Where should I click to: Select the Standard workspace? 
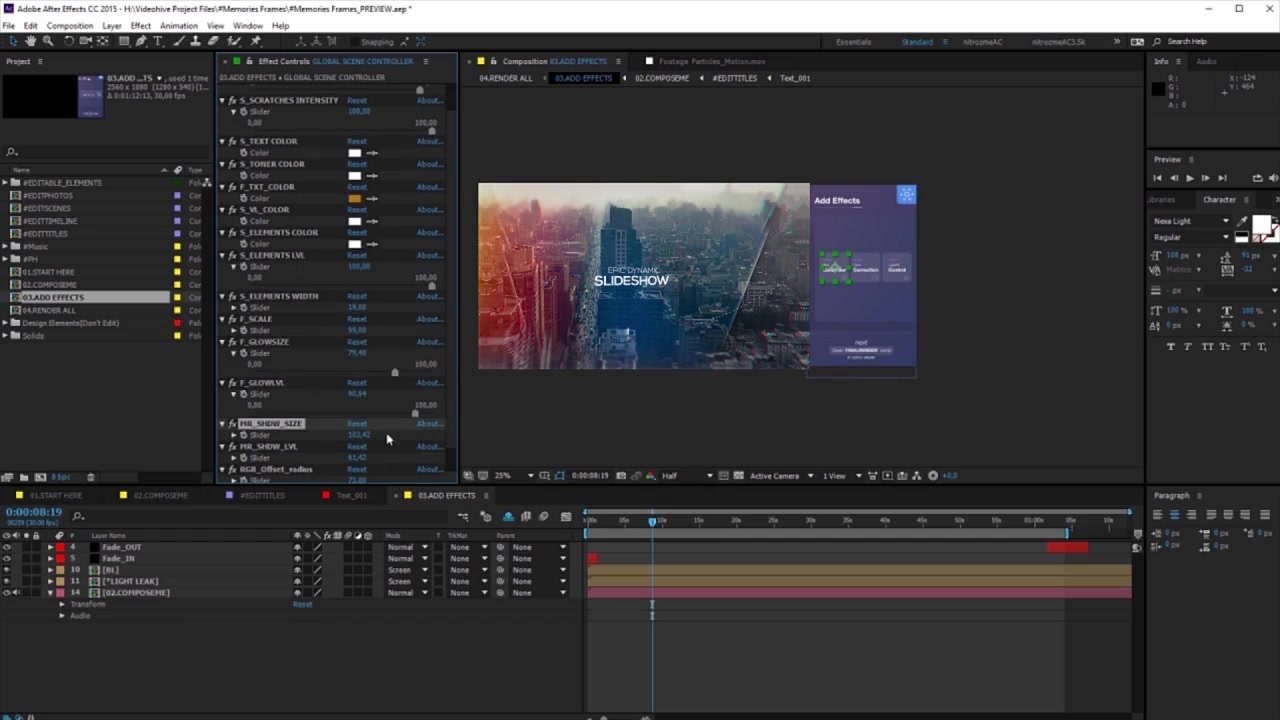[917, 42]
